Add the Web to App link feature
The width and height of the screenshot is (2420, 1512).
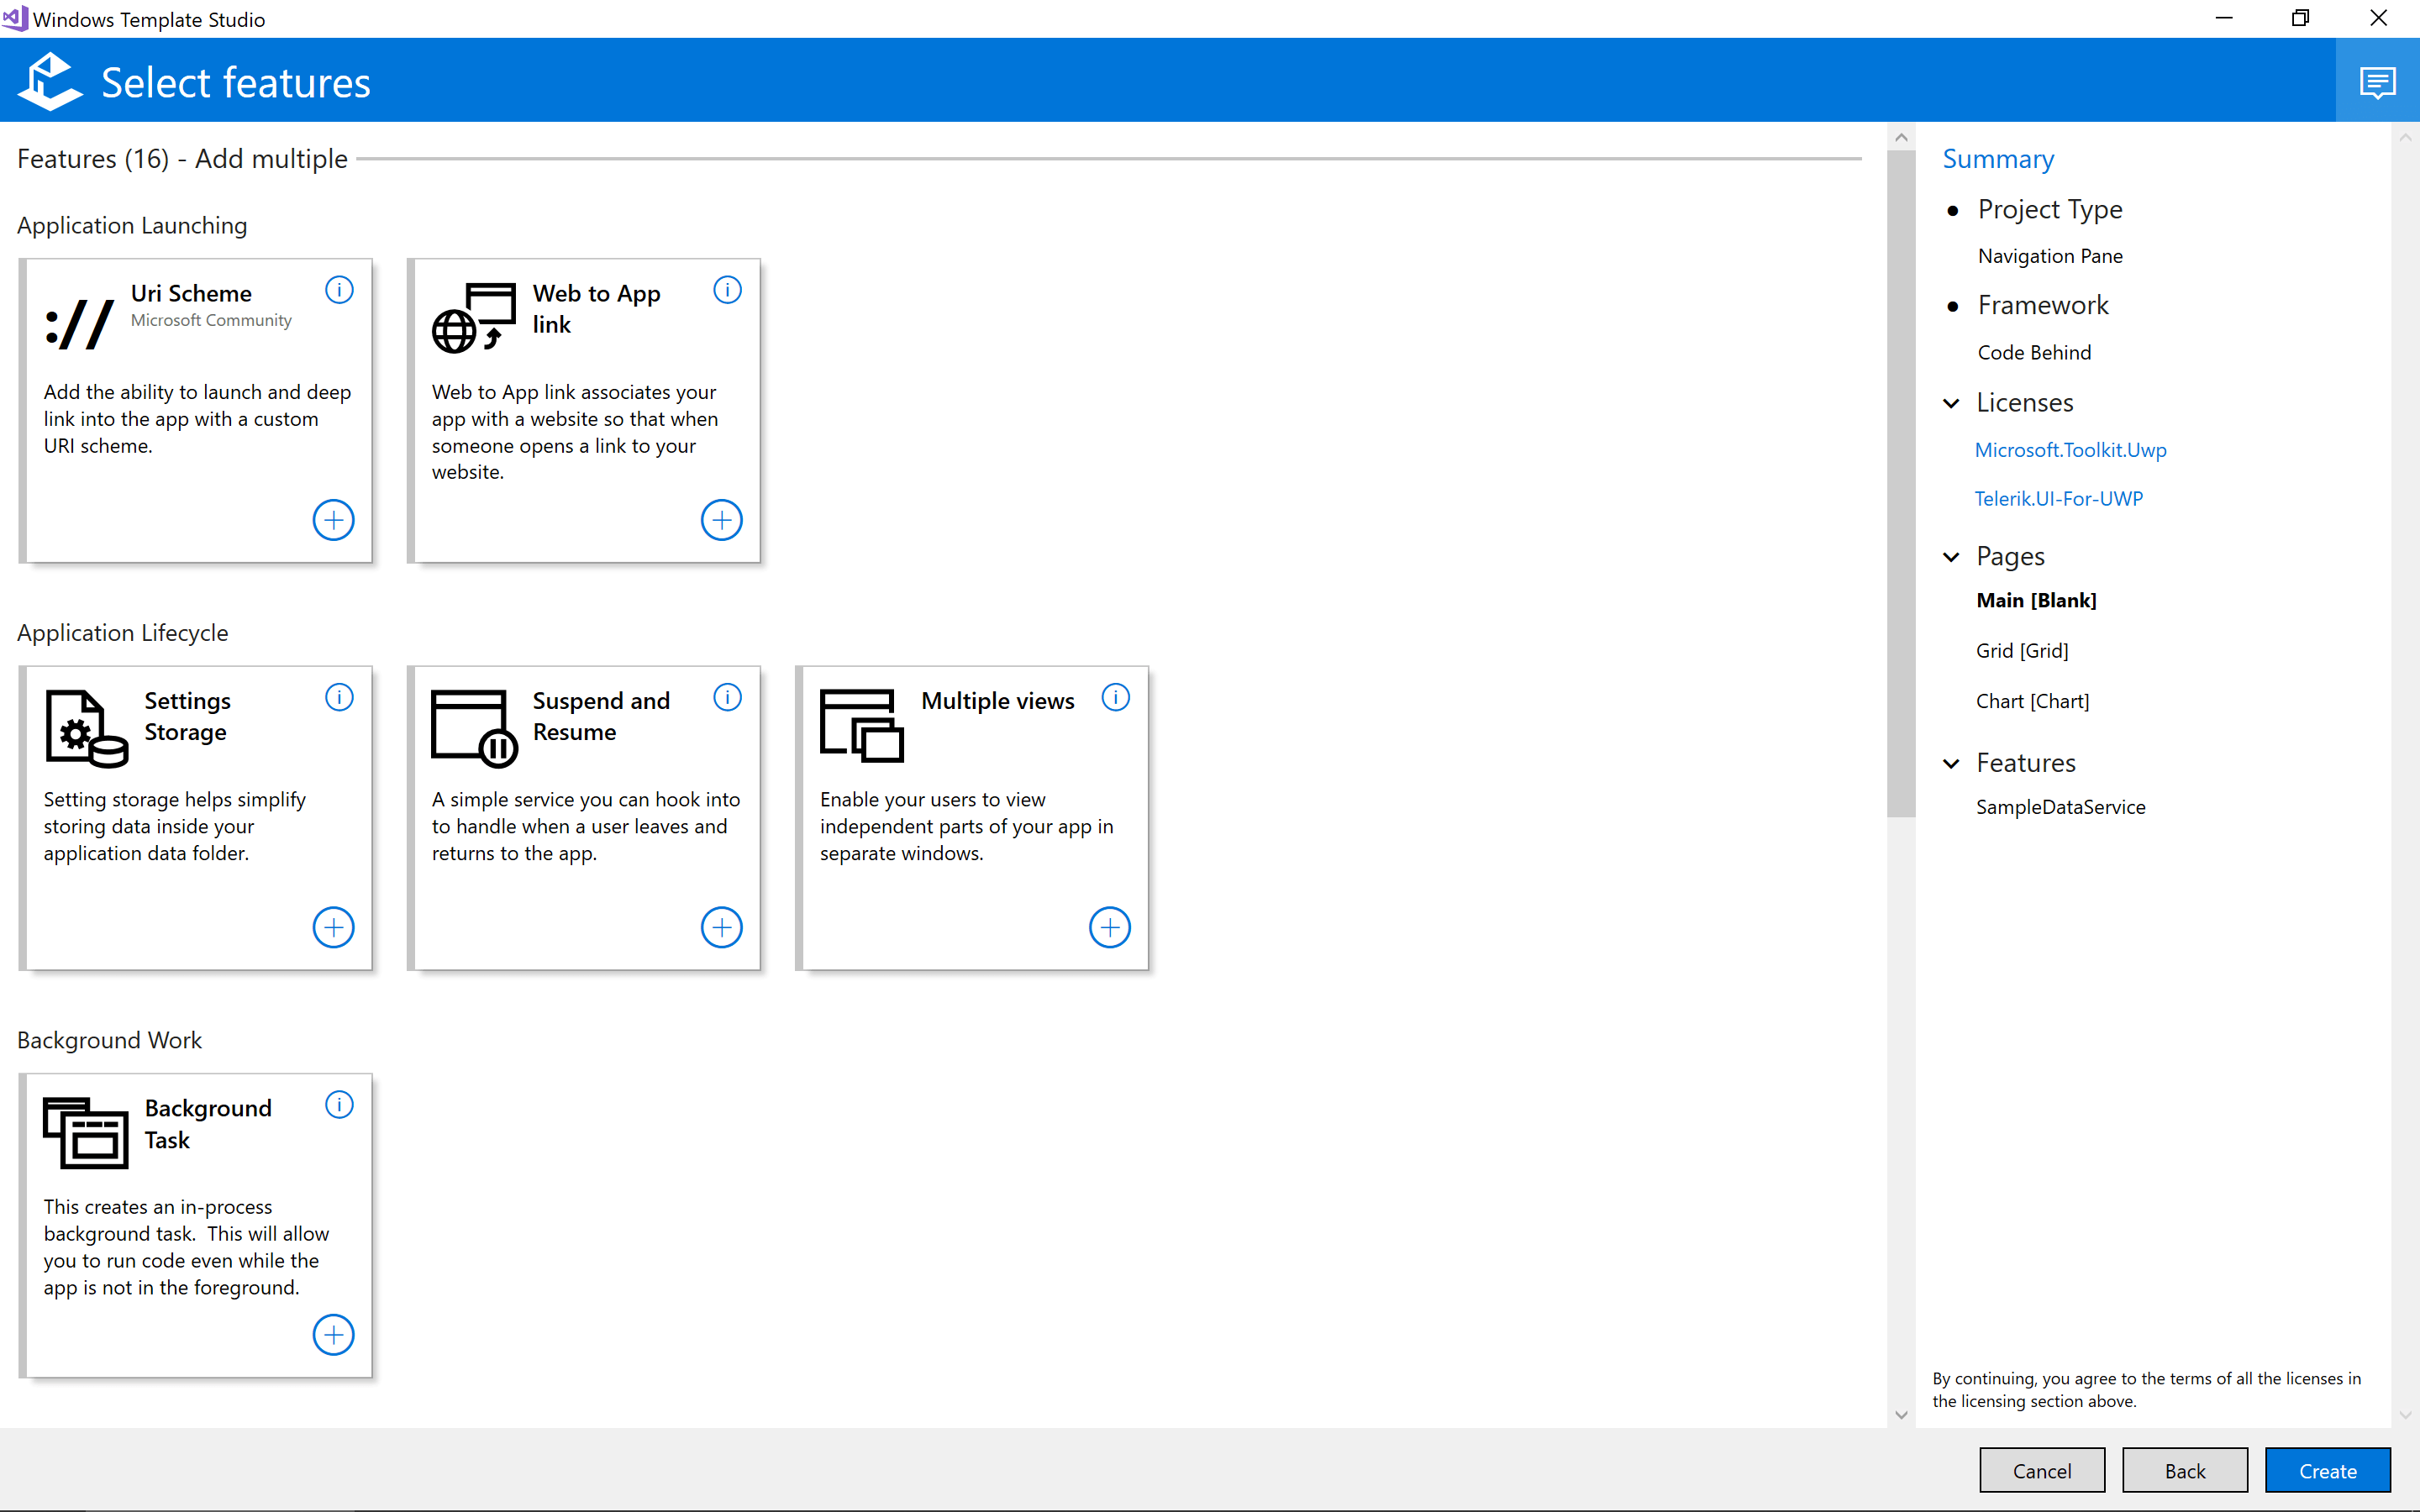click(721, 520)
